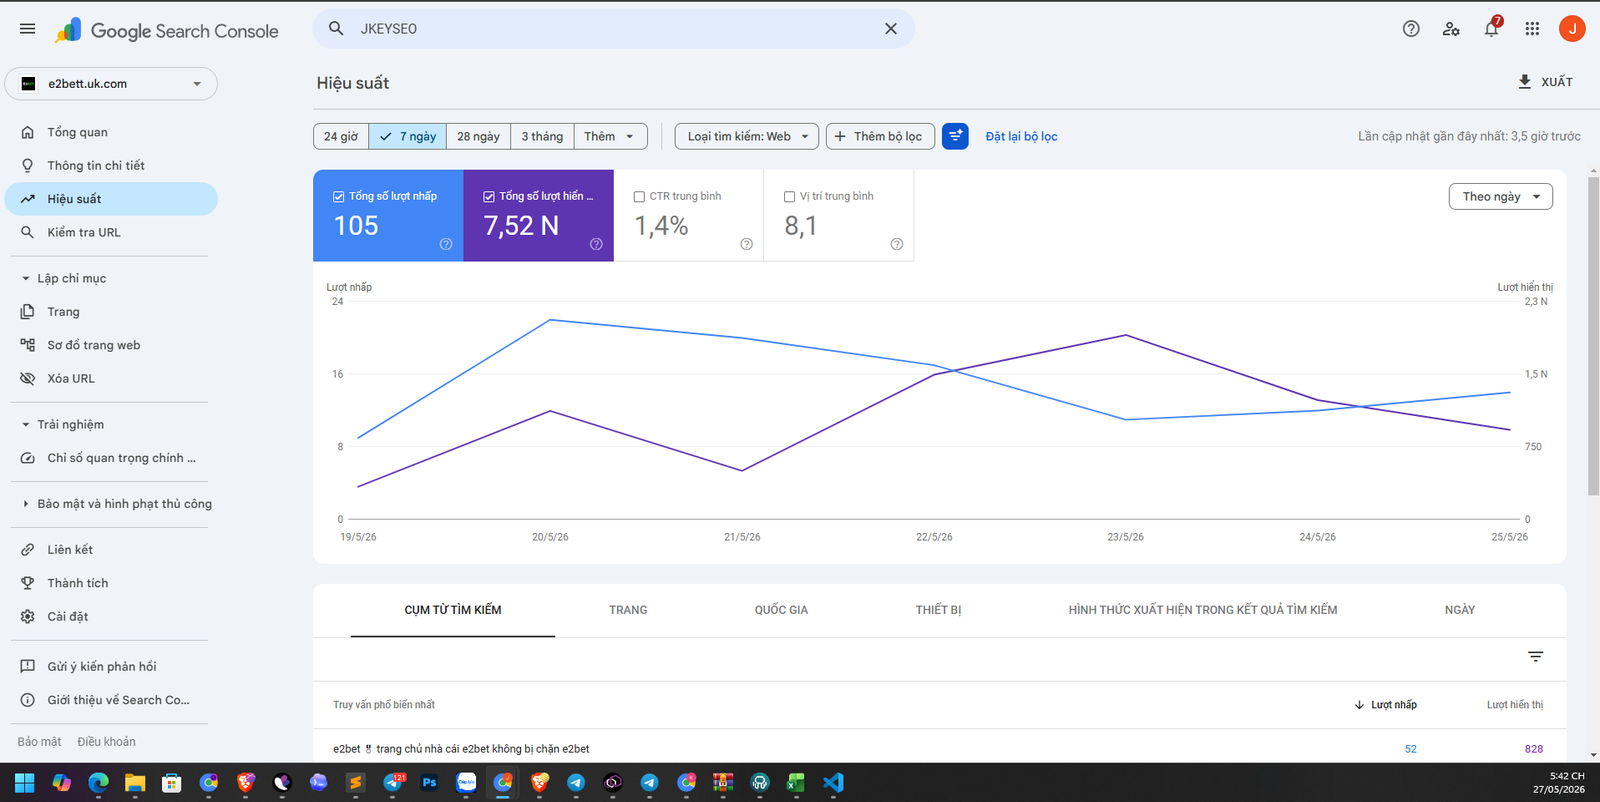
Task: Switch to QUỐC GIA tab
Action: [x=781, y=610]
